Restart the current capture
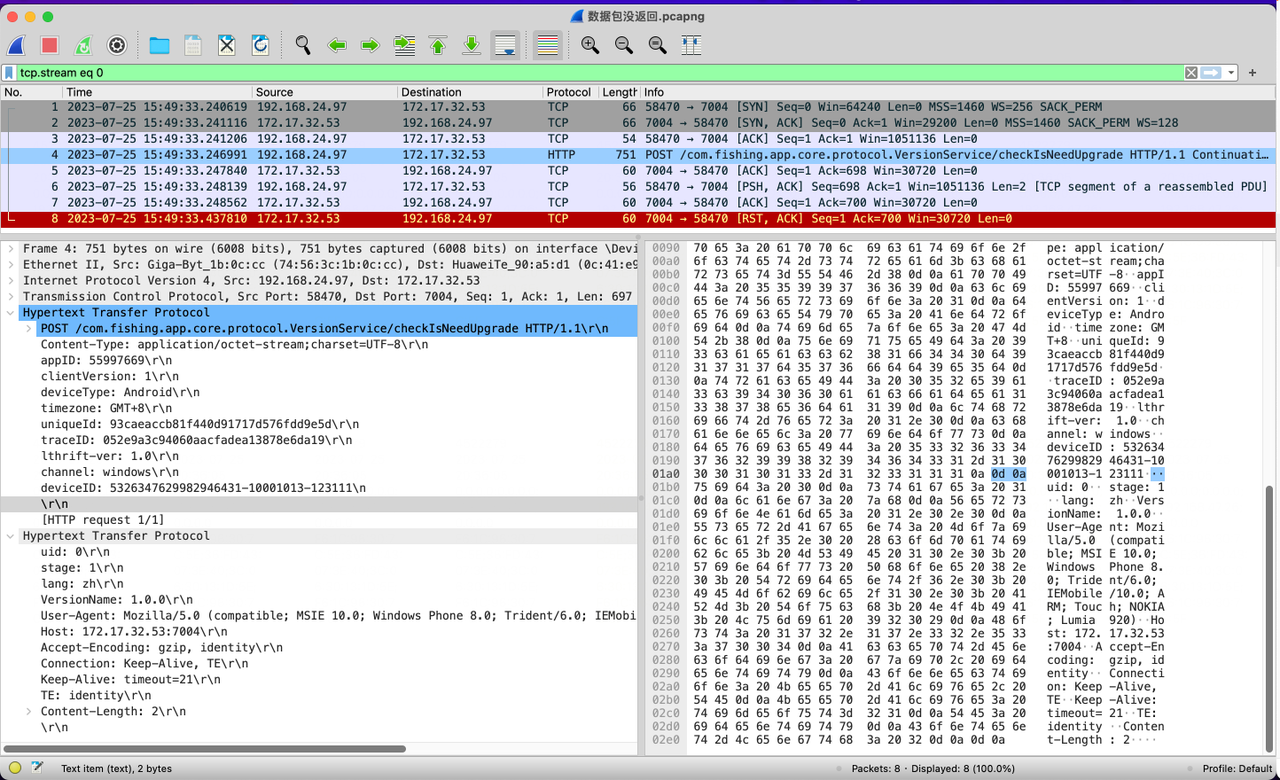The width and height of the screenshot is (1280, 780). [x=83, y=45]
